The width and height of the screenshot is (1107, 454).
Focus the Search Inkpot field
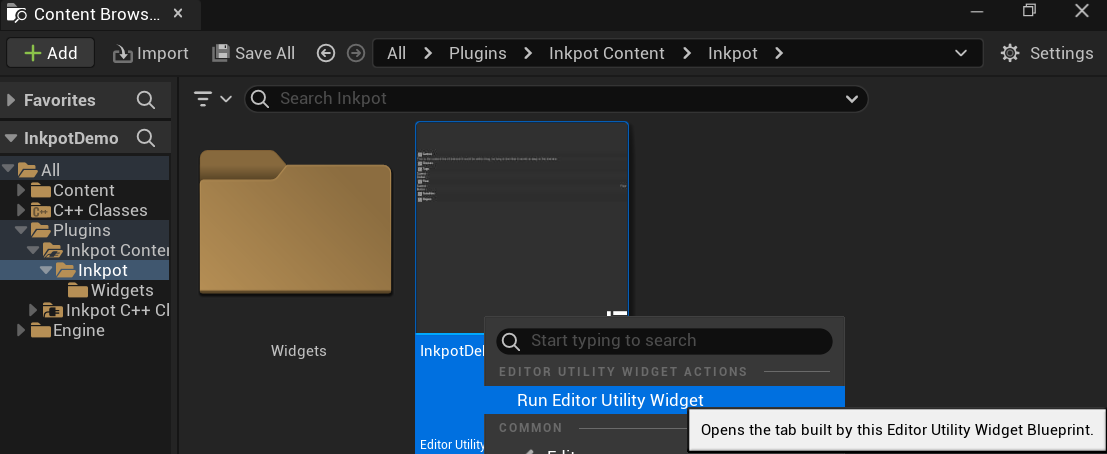556,99
